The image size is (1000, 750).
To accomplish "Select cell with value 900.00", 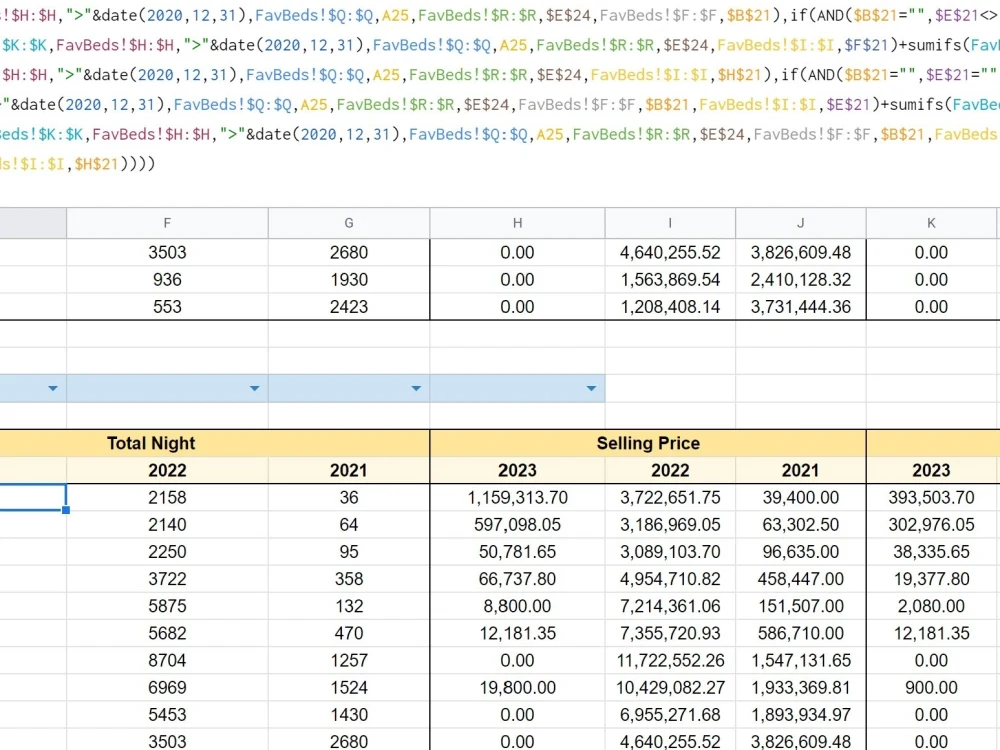I will (x=931, y=688).
